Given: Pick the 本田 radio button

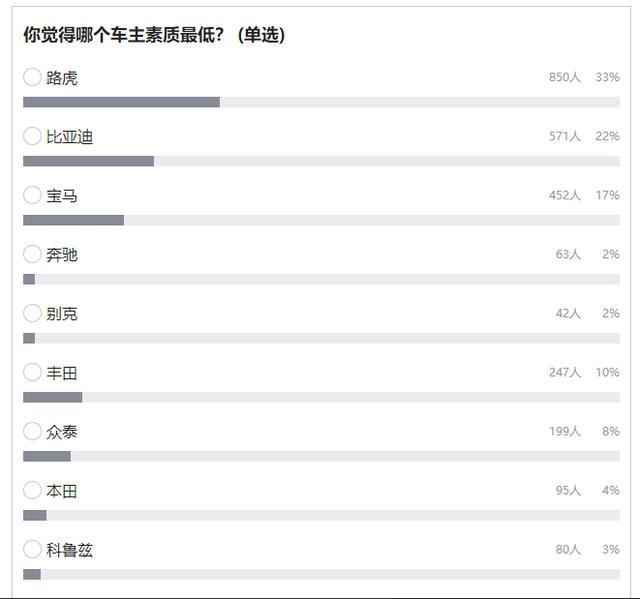Looking at the screenshot, I should 32,490.
